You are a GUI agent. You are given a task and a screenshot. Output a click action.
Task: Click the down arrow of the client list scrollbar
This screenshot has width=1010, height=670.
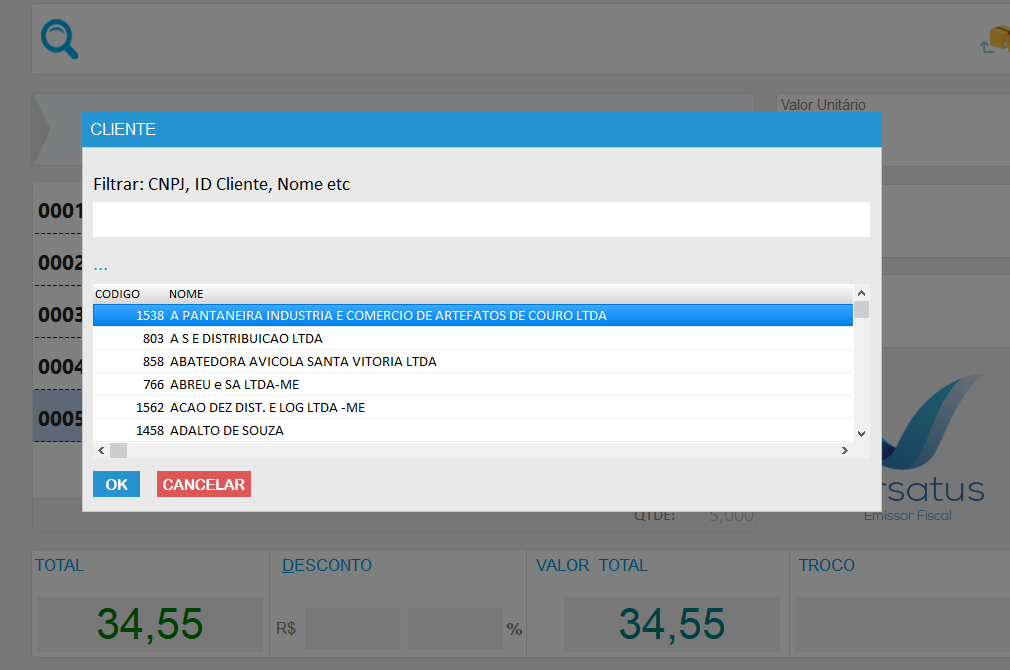point(861,433)
